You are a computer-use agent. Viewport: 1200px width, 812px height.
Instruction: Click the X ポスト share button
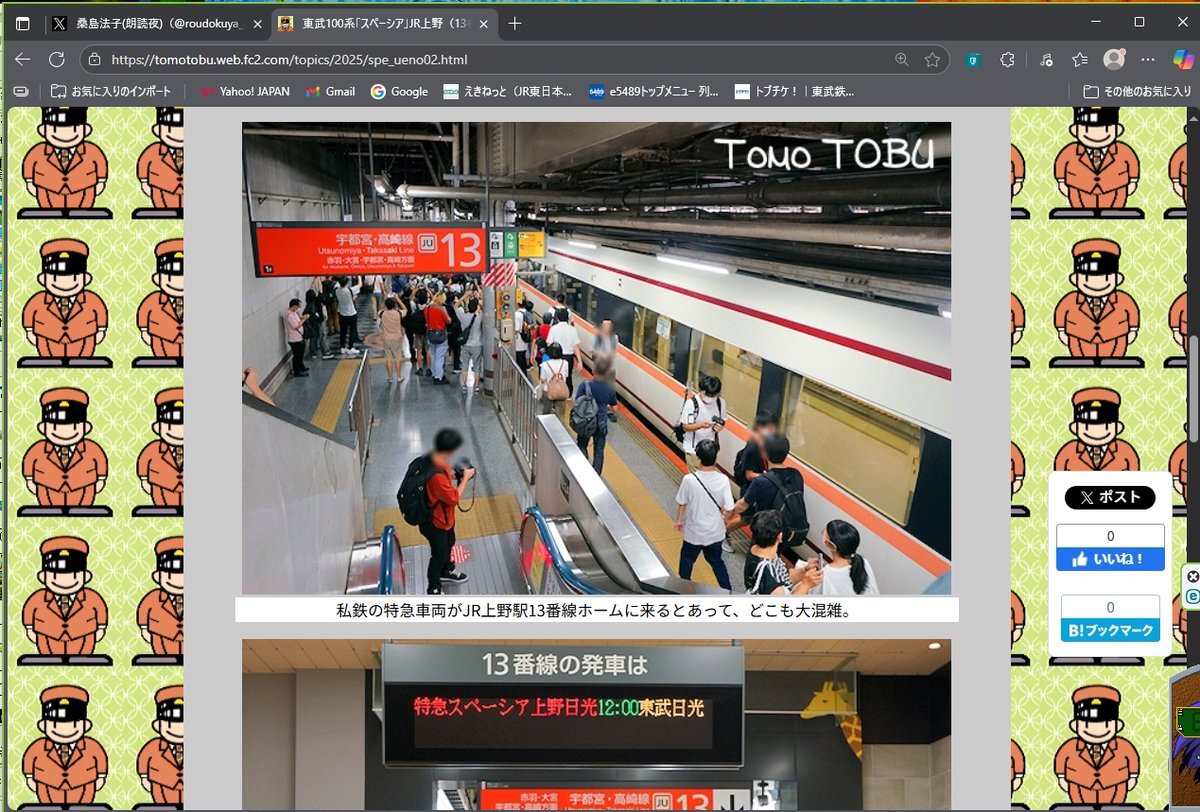click(x=1110, y=497)
